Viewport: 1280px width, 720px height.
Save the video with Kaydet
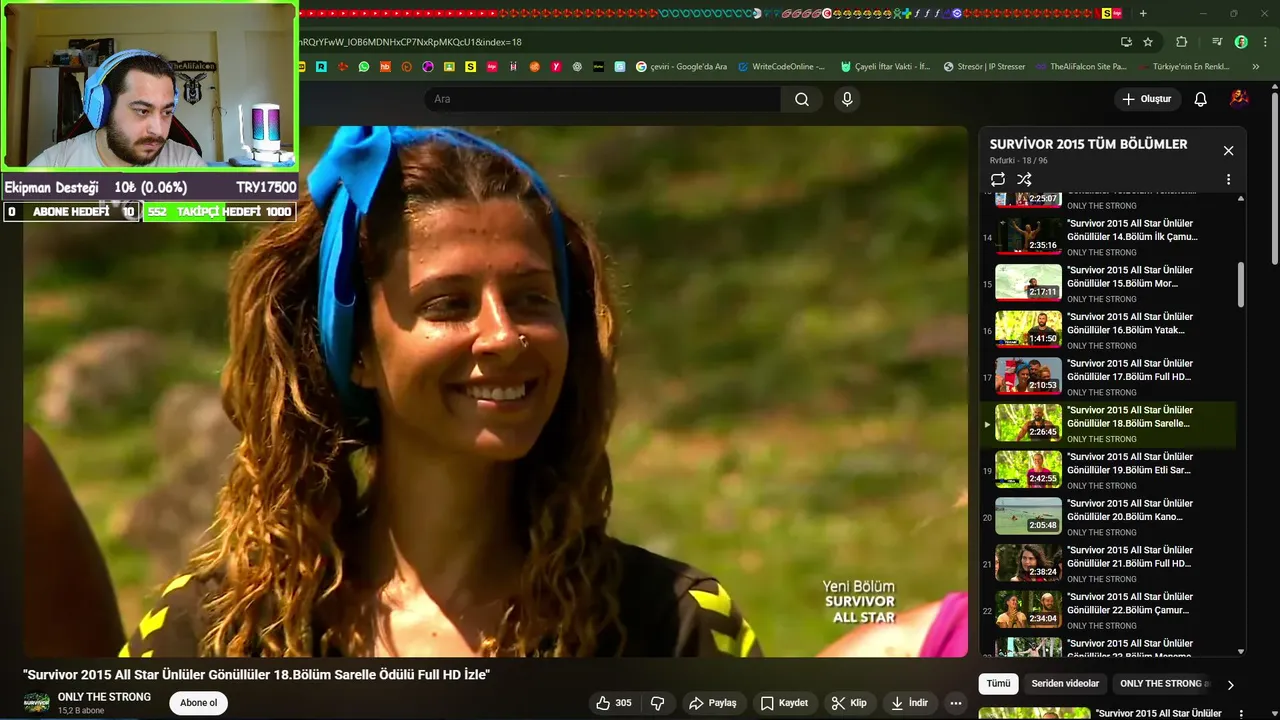784,703
